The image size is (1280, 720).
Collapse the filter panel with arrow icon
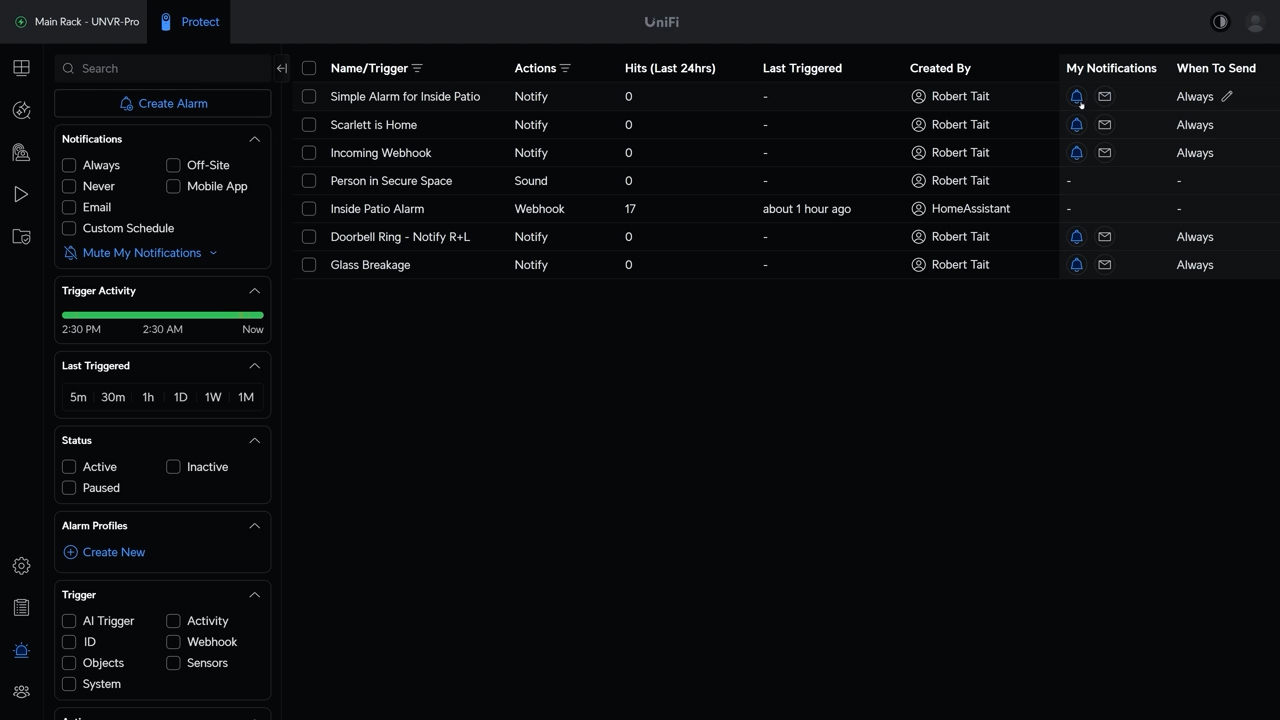click(x=281, y=69)
